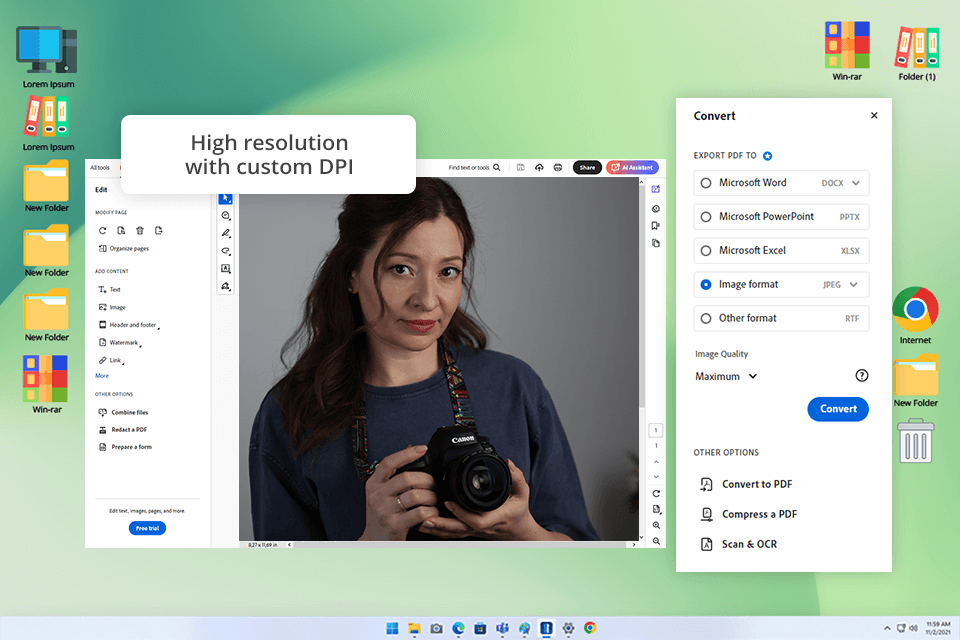960x640 pixels.
Task: Select the Other format radio button
Action: pos(706,318)
